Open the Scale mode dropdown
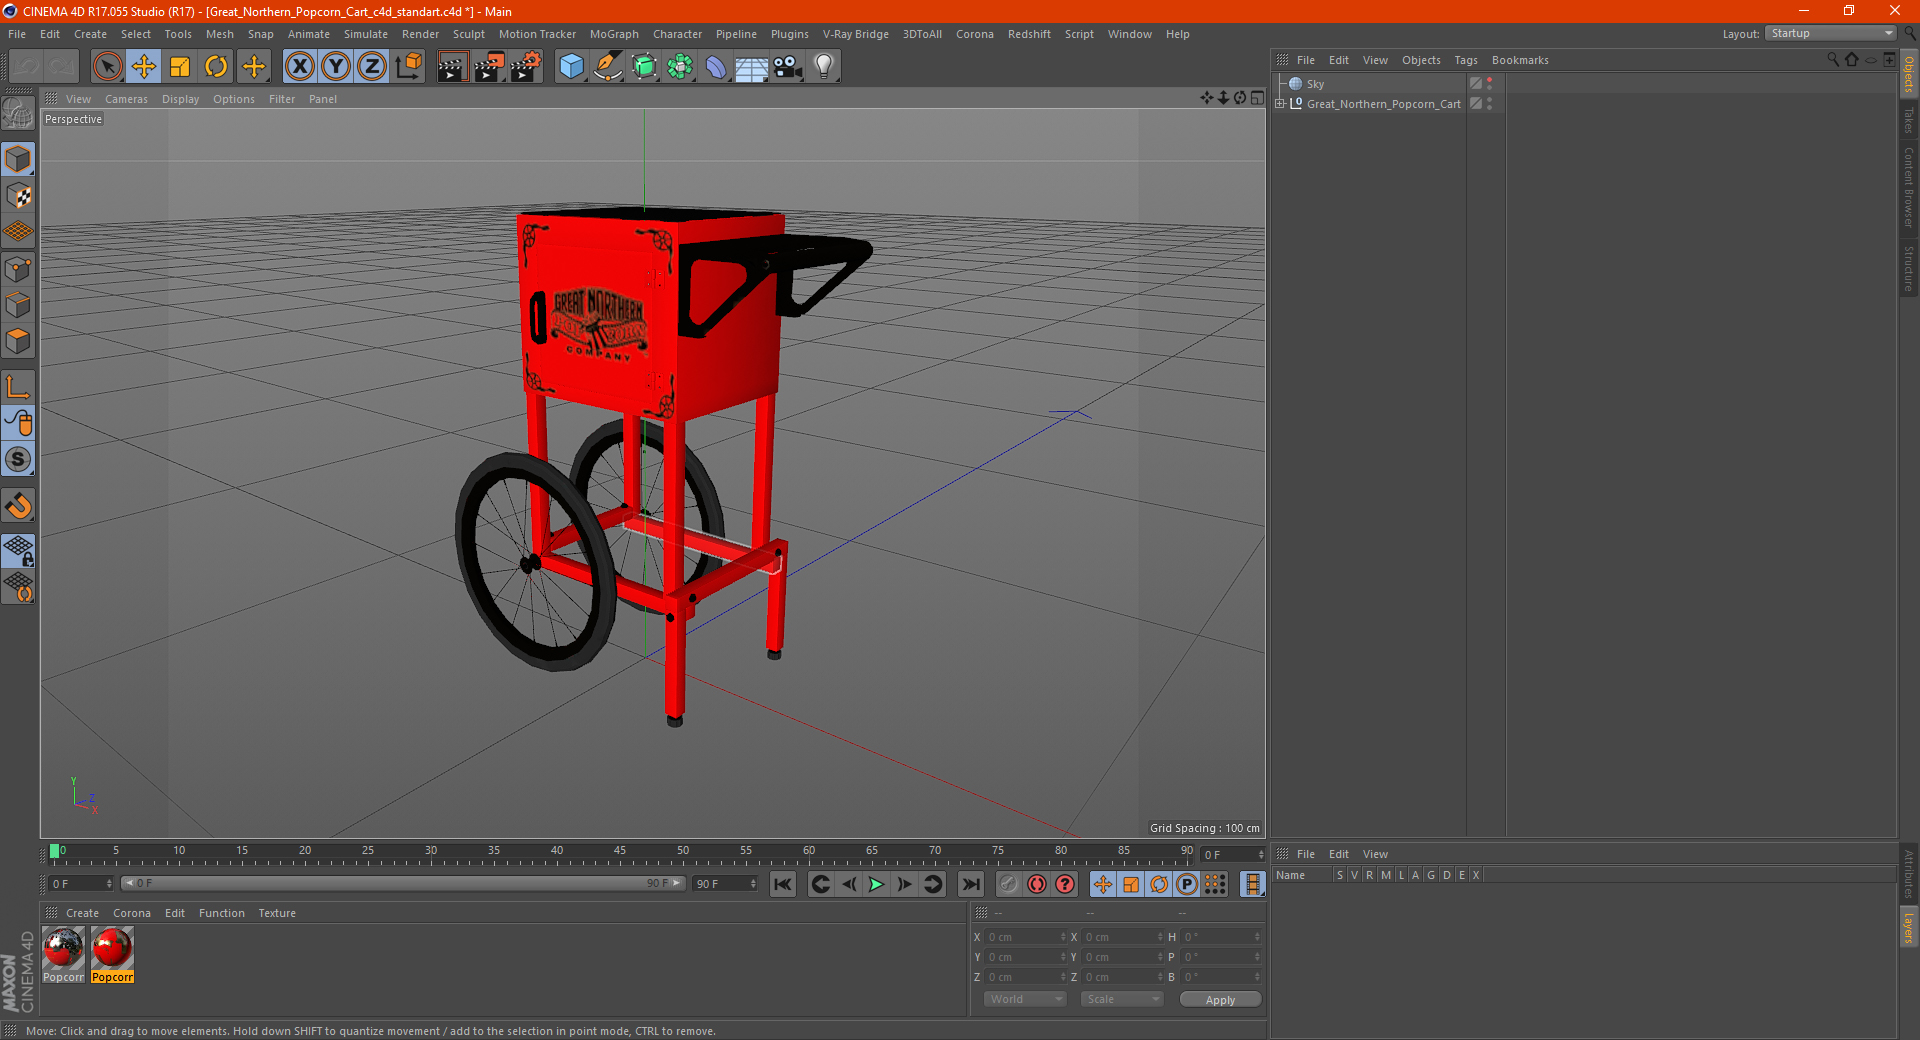 tap(1122, 999)
